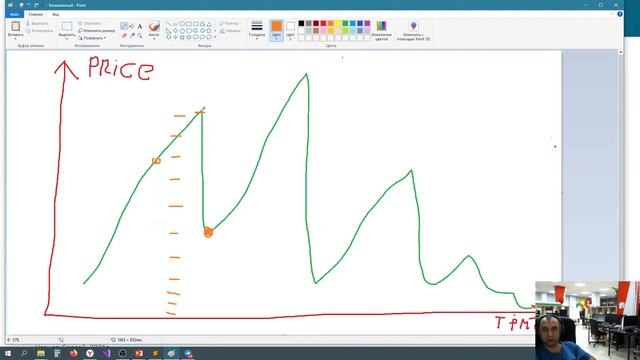This screenshot has width=640, height=360.
Task: Select the Color picker eyedropper tool
Action: (132, 36)
